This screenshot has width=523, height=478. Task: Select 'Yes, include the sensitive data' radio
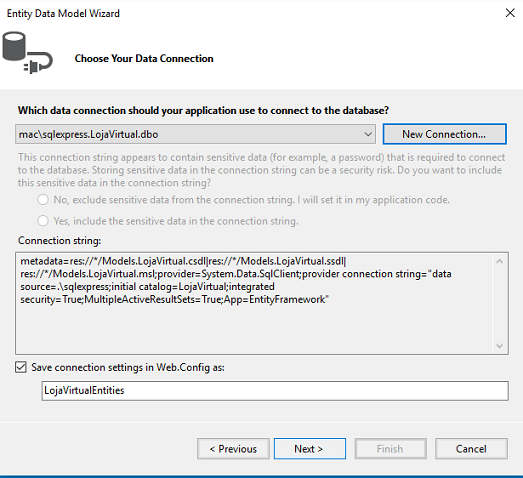click(x=43, y=221)
